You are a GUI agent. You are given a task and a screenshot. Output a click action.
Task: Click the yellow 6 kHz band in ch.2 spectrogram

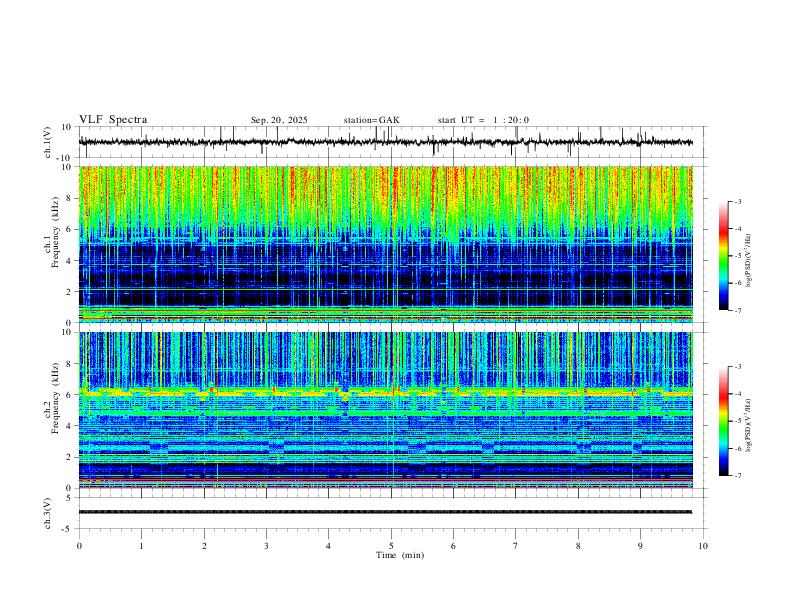(385, 392)
